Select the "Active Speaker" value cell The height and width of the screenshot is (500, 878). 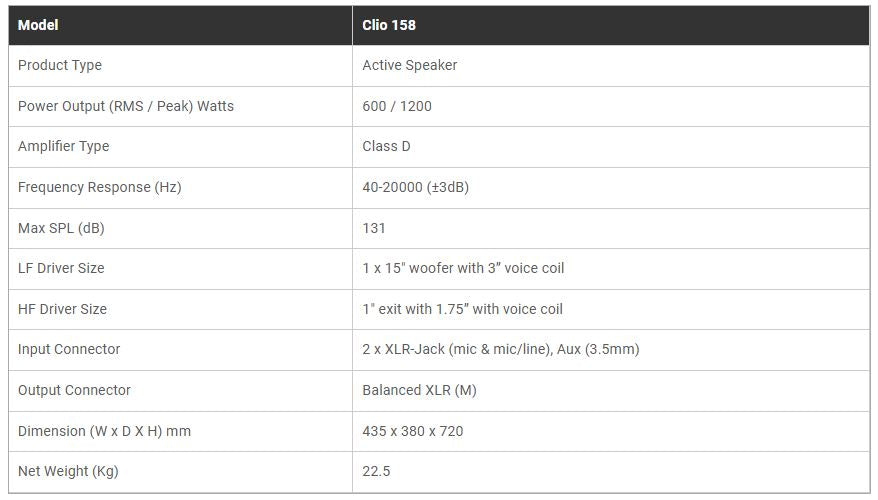pos(409,65)
